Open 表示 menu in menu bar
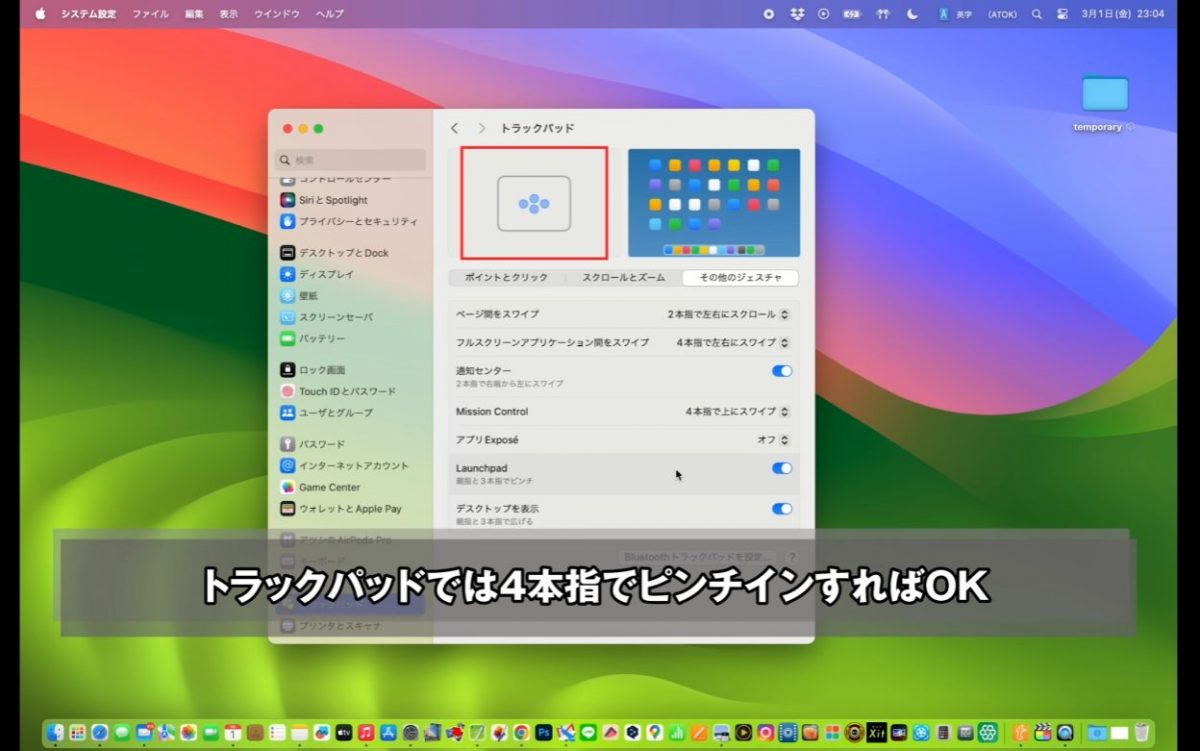The image size is (1200, 751). 229,14
